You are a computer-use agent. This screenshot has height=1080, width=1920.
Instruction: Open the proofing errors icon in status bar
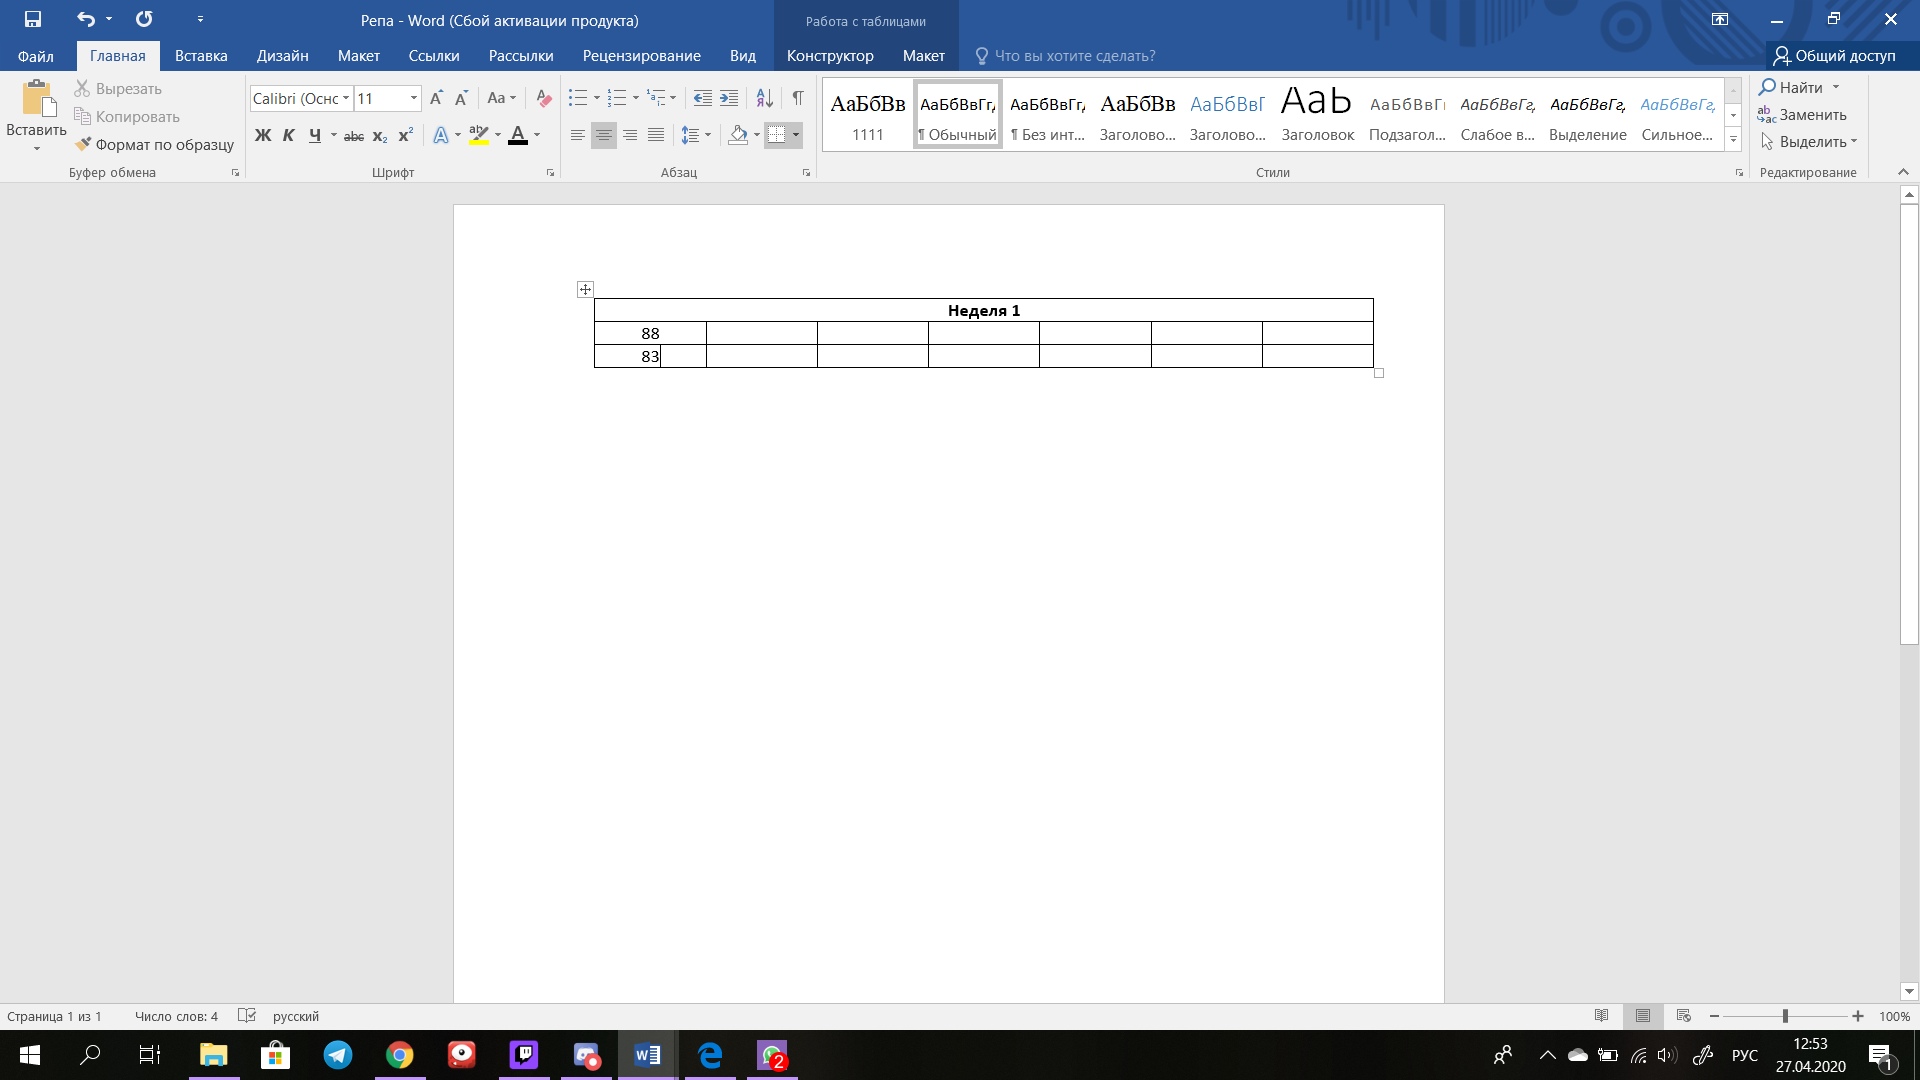coord(247,1016)
